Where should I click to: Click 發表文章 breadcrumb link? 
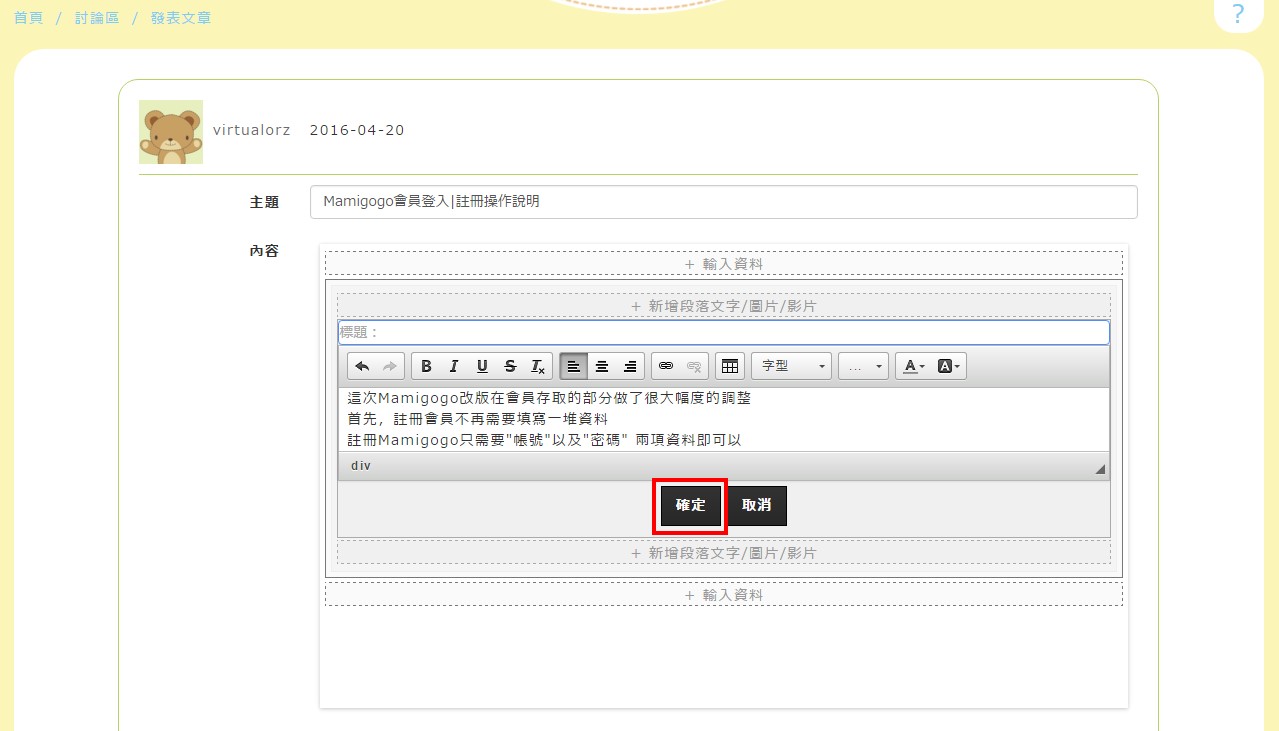[181, 18]
